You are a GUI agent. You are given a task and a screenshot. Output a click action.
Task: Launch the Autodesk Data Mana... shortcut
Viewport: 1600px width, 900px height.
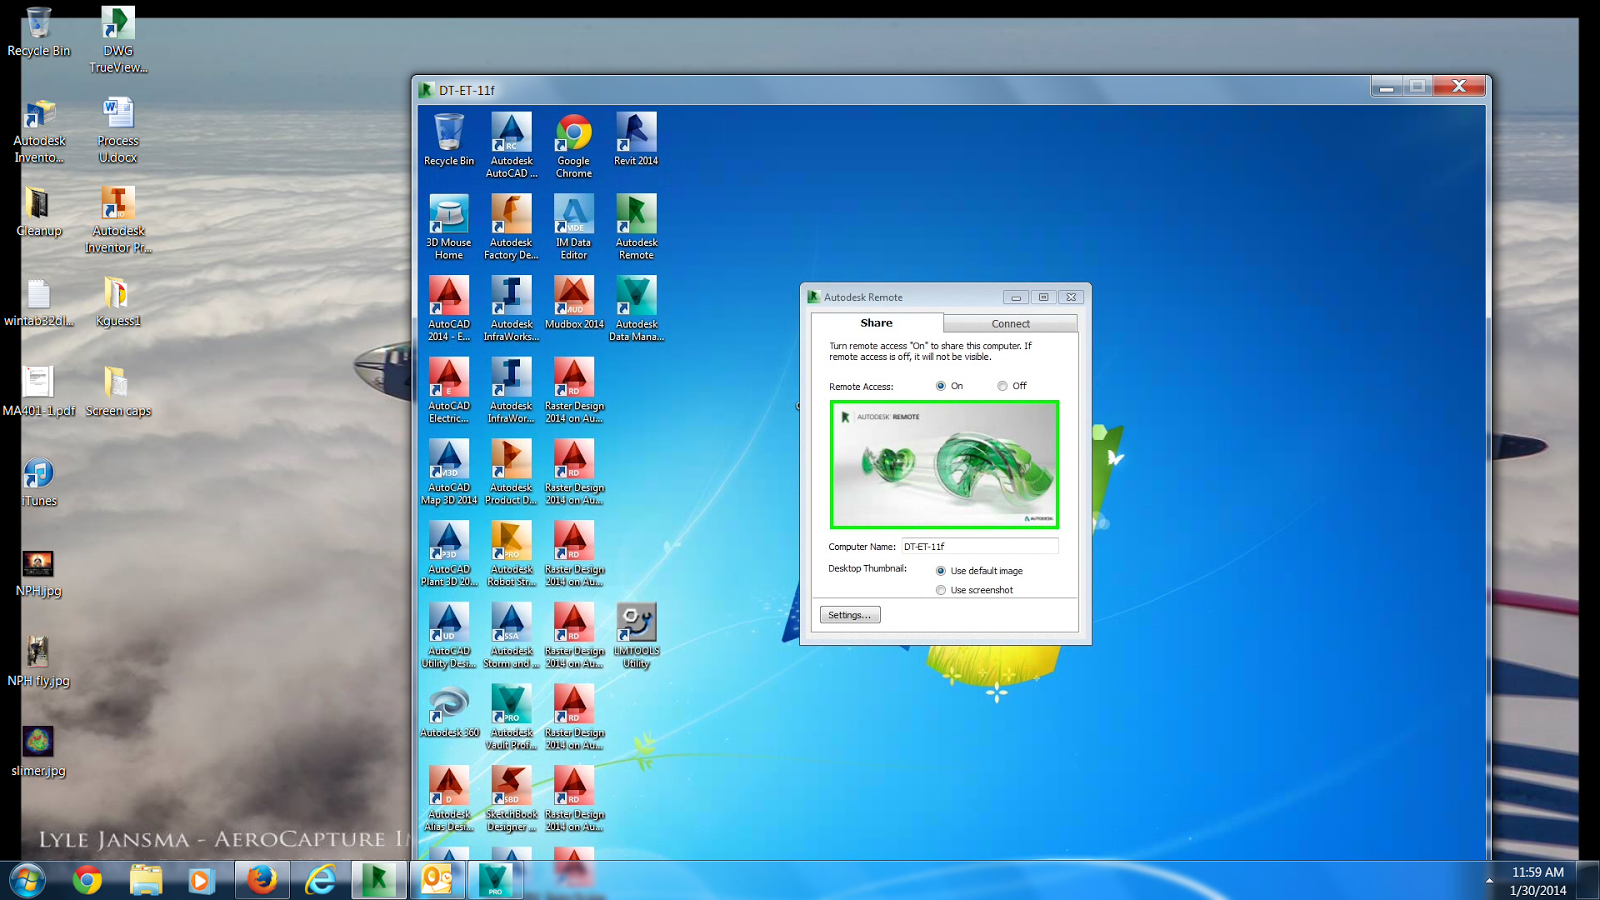point(636,310)
